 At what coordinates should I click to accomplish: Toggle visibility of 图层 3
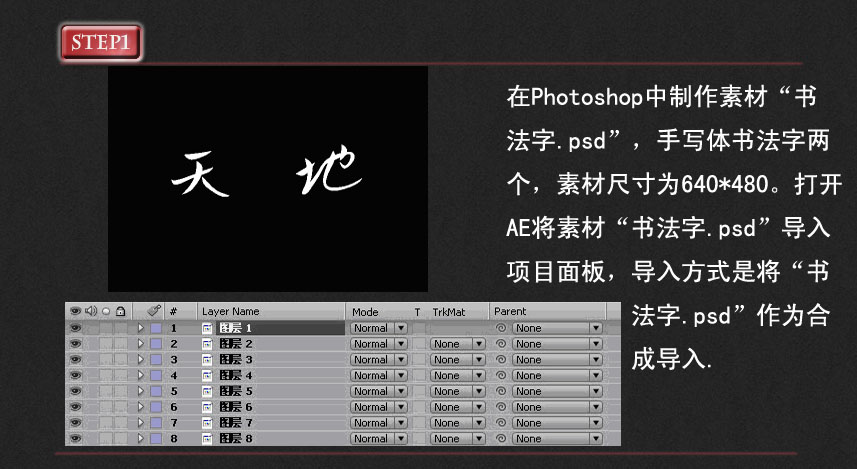click(x=75, y=360)
